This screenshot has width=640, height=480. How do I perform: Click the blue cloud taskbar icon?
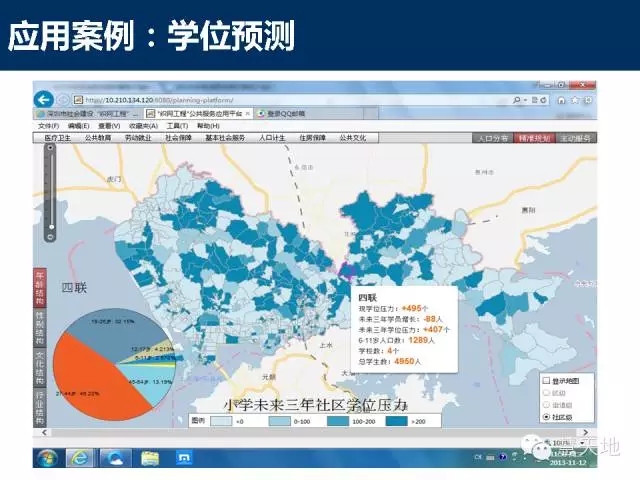click(x=117, y=457)
